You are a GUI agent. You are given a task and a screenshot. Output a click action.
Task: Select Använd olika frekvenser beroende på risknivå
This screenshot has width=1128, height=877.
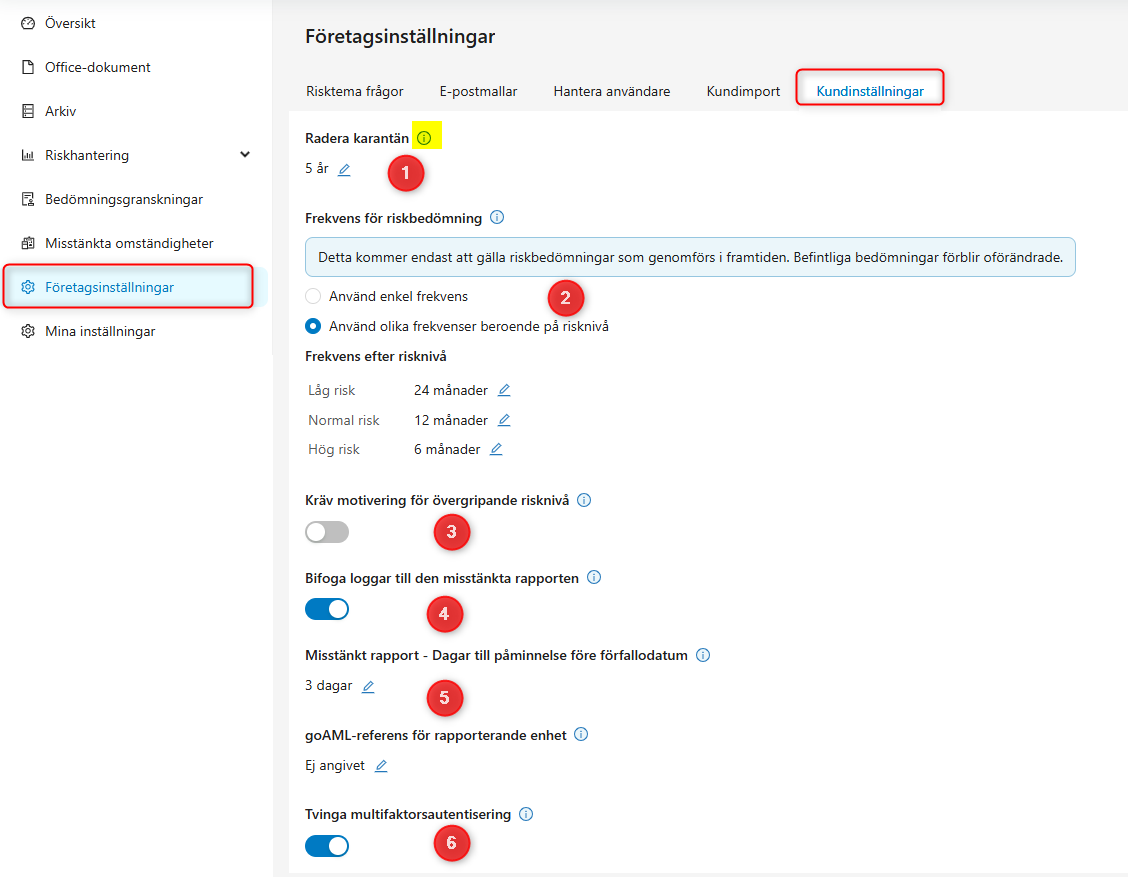313,327
